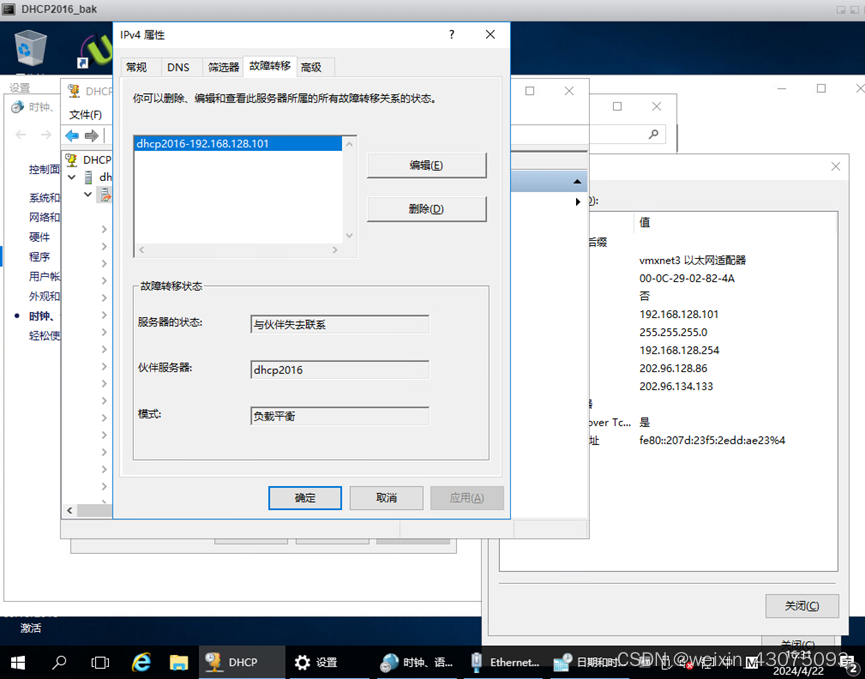Collapse the dhcp2016 server node chevron

click(x=71, y=177)
